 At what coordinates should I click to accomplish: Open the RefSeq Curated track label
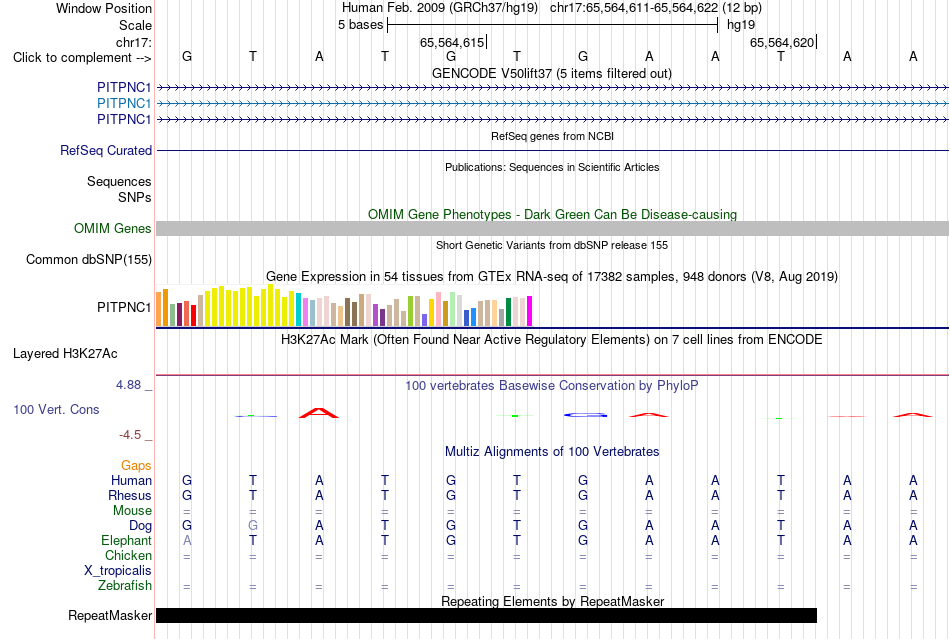pos(105,150)
